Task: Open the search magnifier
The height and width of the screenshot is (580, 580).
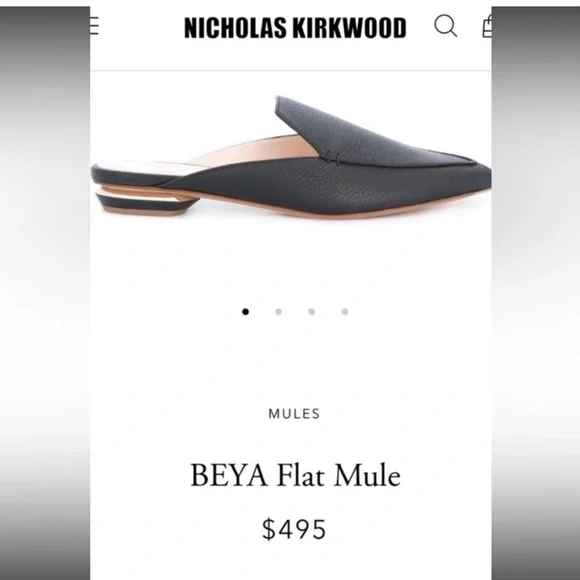Action: point(445,26)
